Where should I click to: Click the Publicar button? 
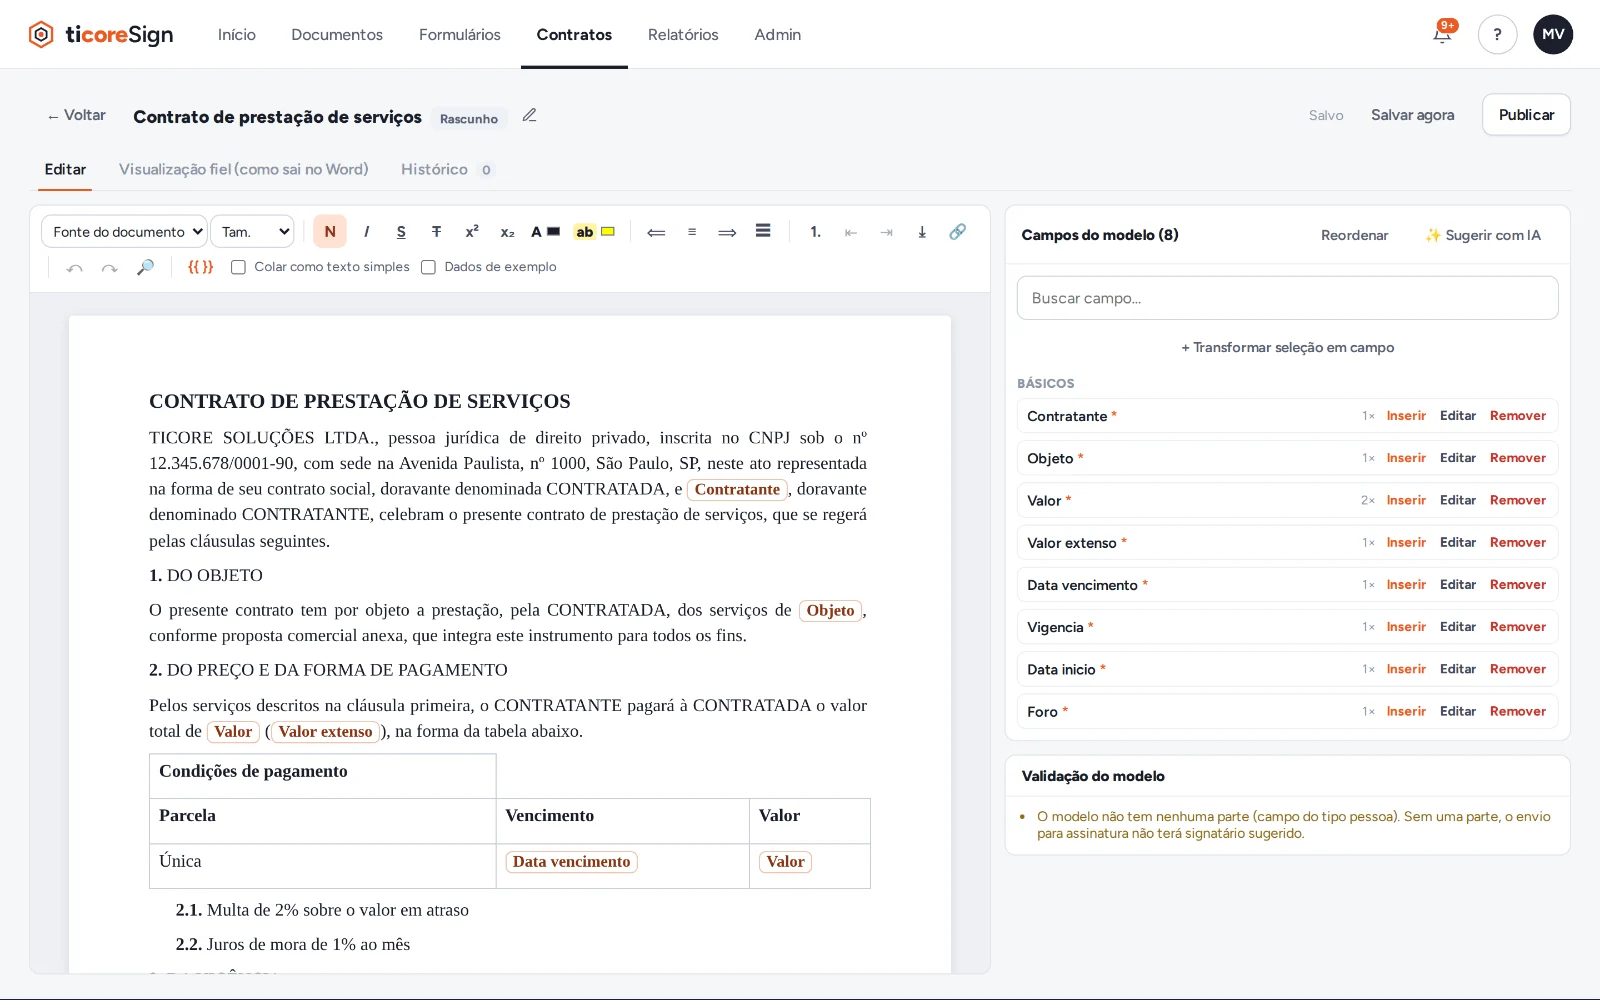(x=1526, y=115)
